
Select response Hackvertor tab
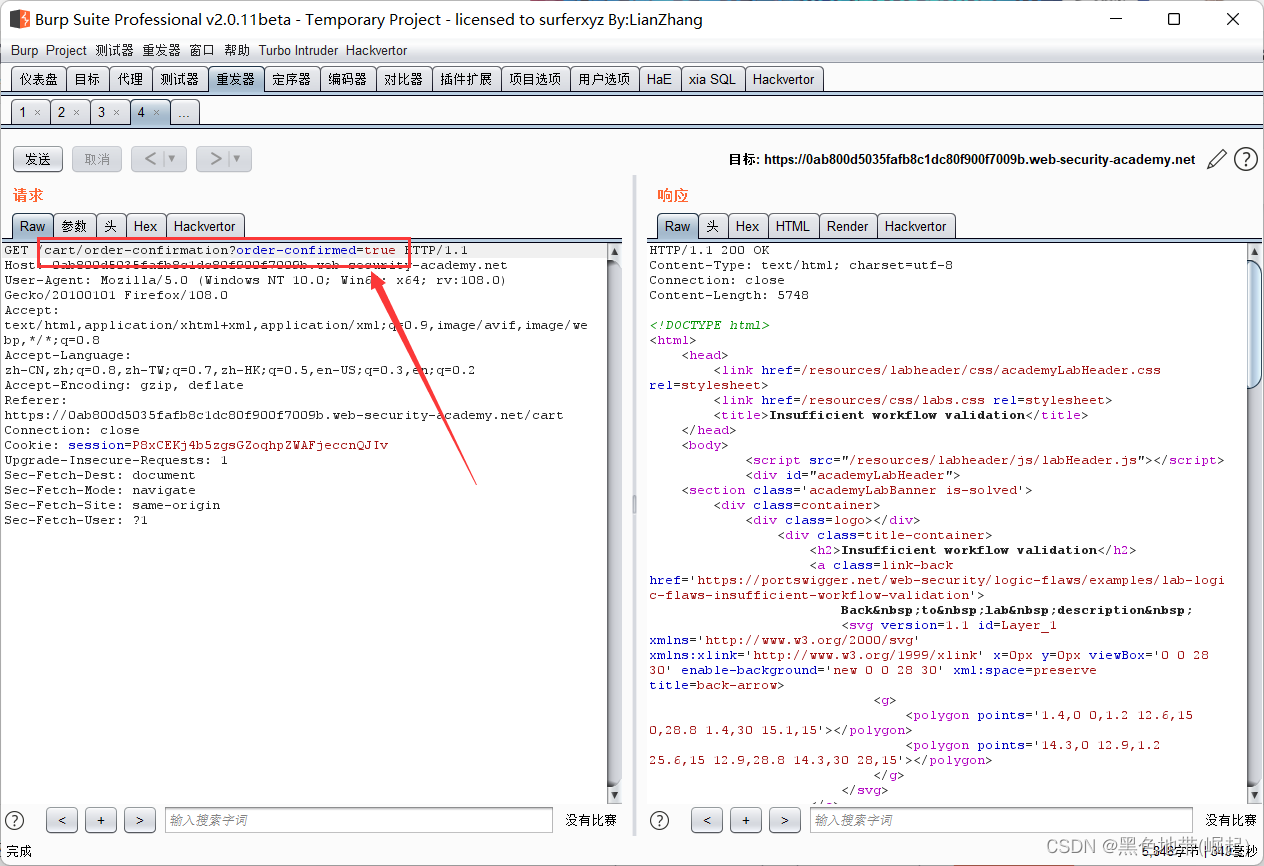coord(916,226)
